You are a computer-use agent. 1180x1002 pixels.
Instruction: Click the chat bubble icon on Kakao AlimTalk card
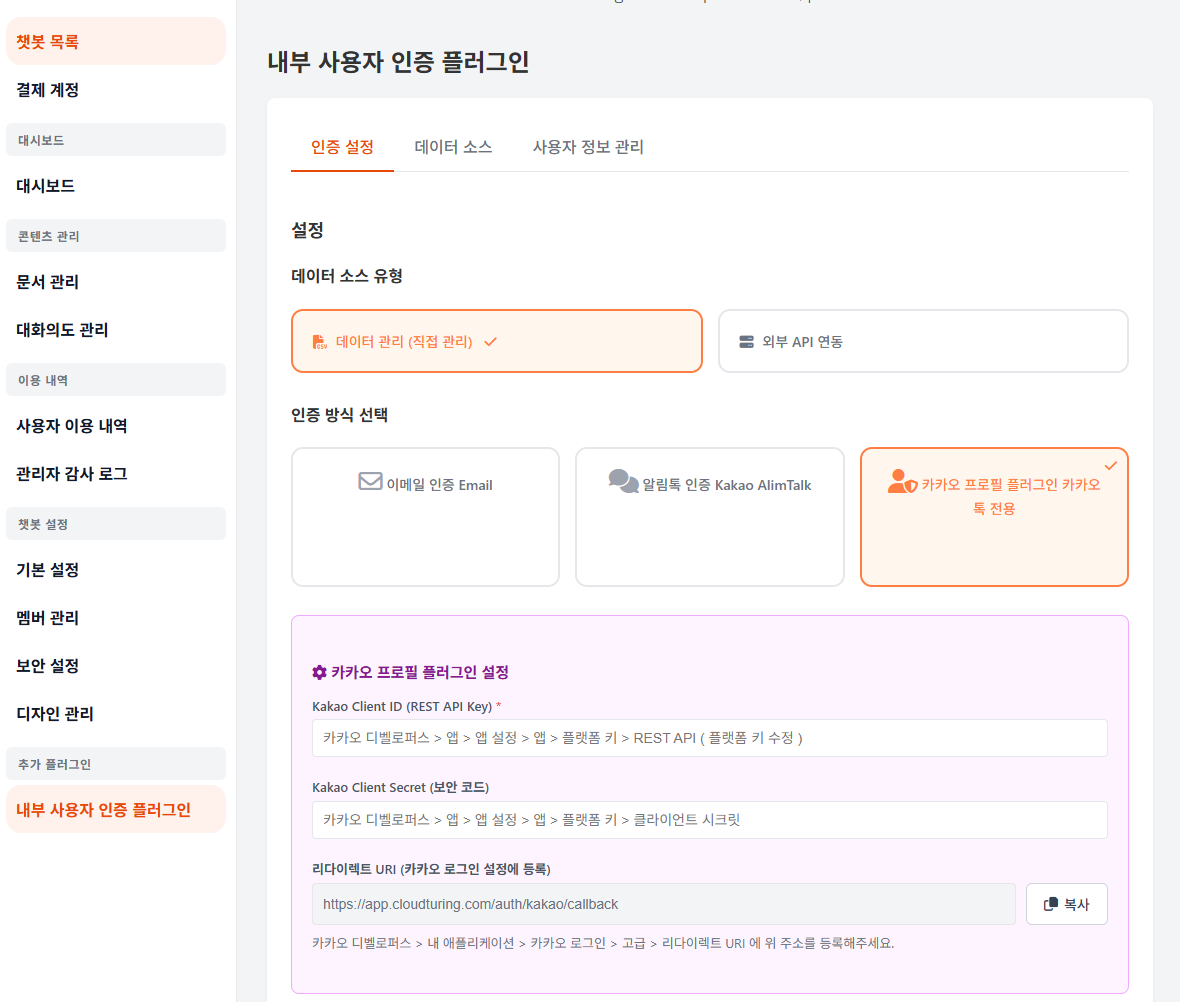tap(622, 482)
